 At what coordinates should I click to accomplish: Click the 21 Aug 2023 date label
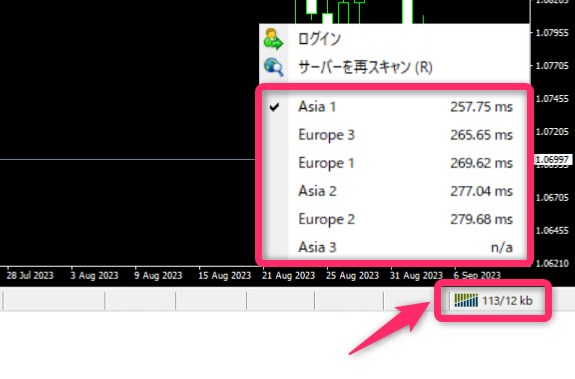[x=289, y=275]
